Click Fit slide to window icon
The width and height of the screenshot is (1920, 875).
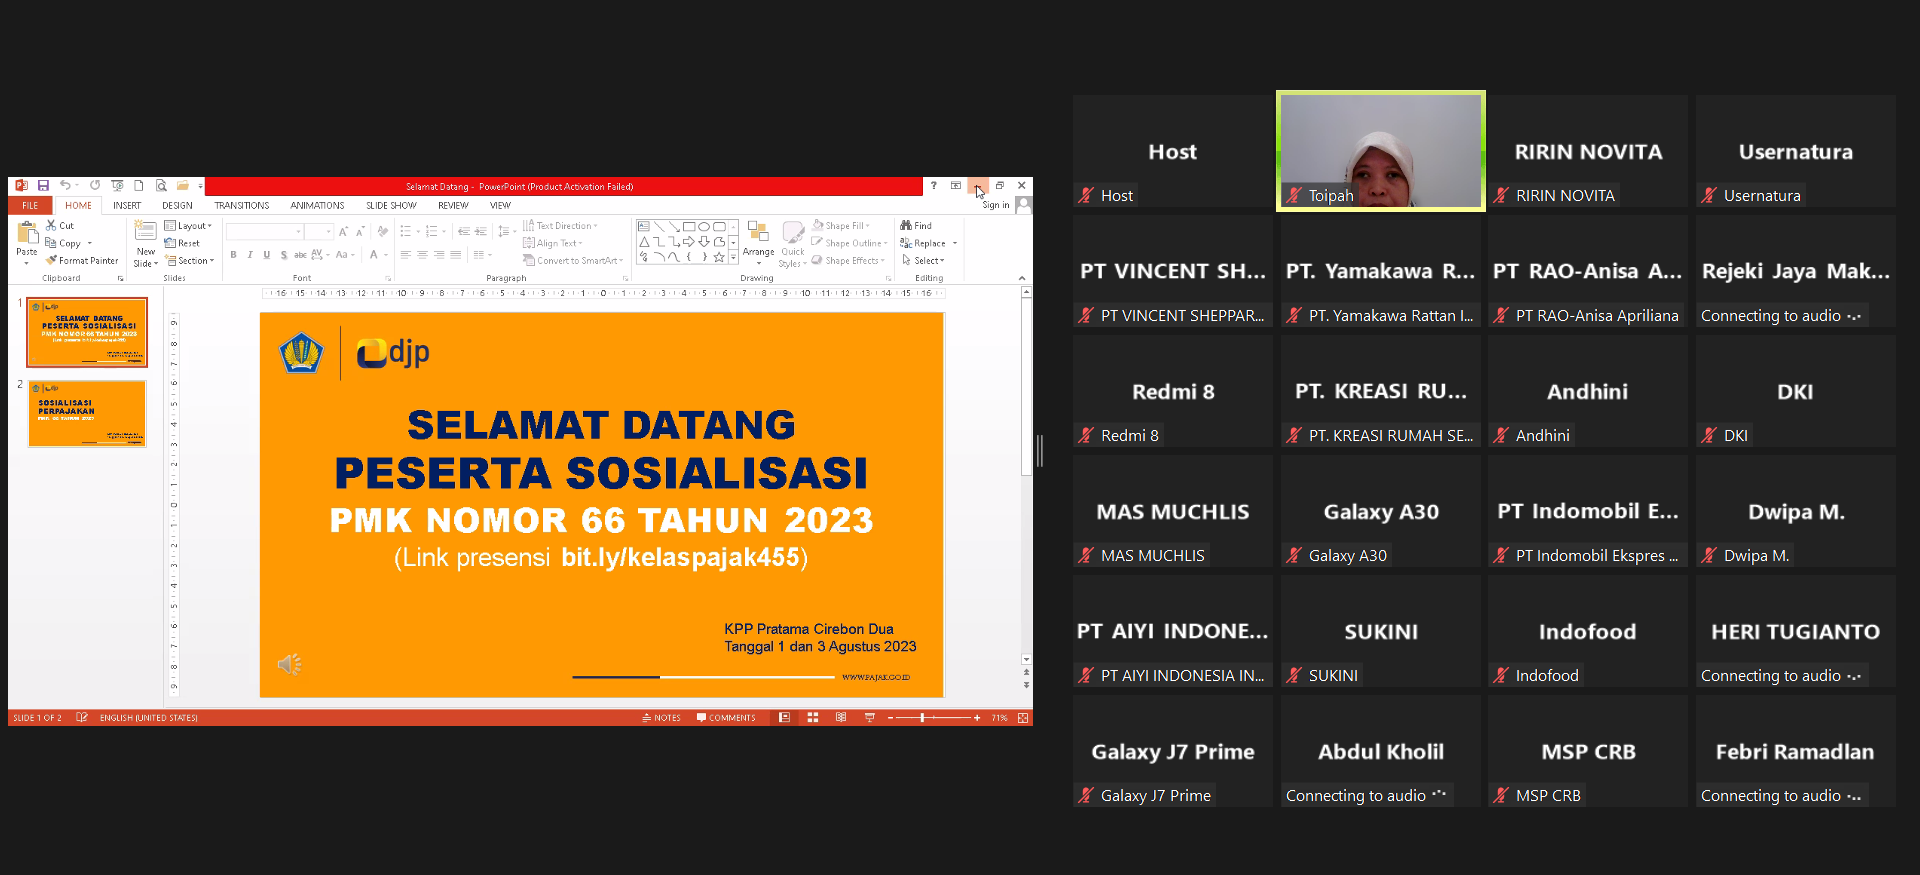coord(1022,718)
